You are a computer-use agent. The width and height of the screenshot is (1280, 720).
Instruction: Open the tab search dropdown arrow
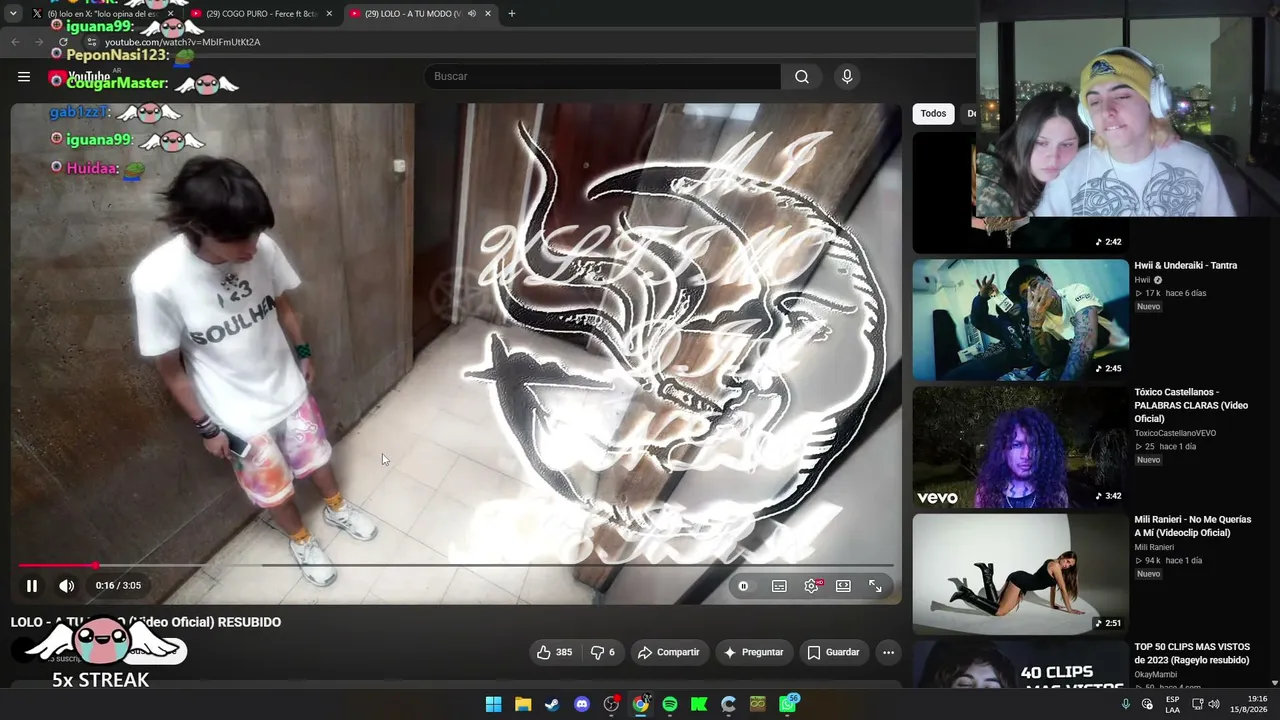coord(13,14)
